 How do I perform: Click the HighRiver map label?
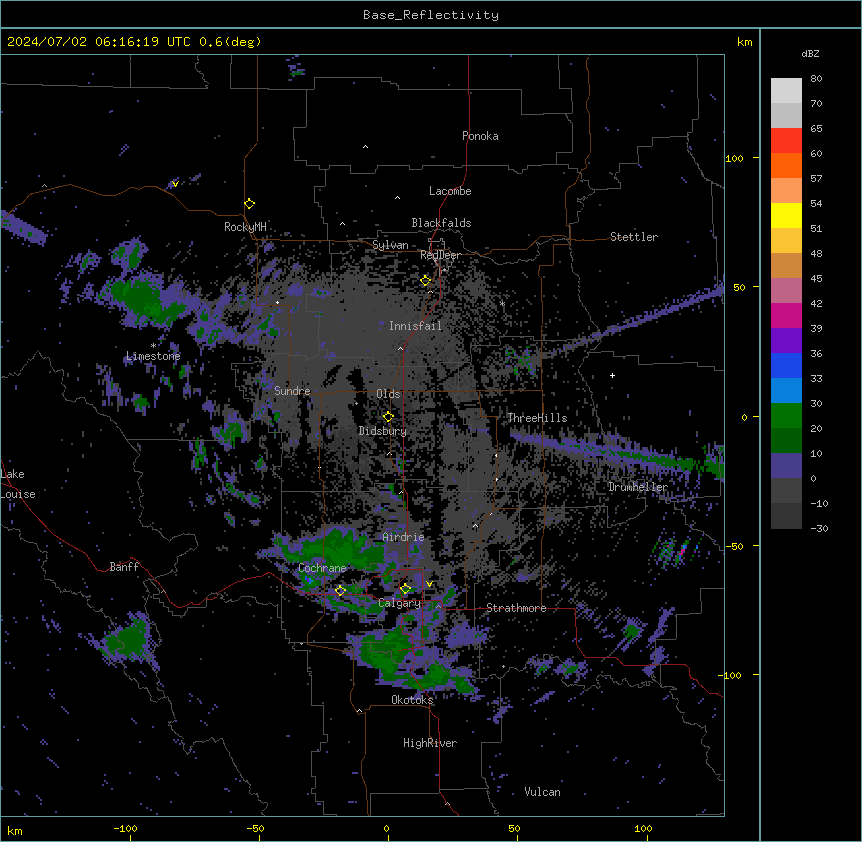coord(430,743)
